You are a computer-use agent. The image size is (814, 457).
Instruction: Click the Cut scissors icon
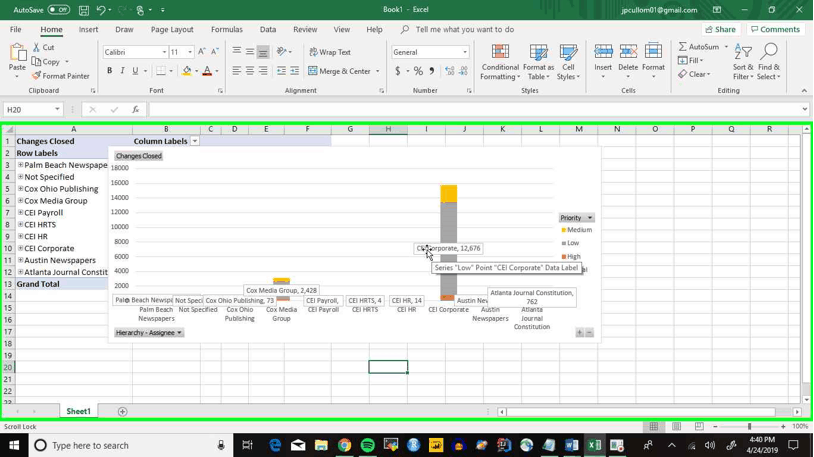(x=36, y=47)
